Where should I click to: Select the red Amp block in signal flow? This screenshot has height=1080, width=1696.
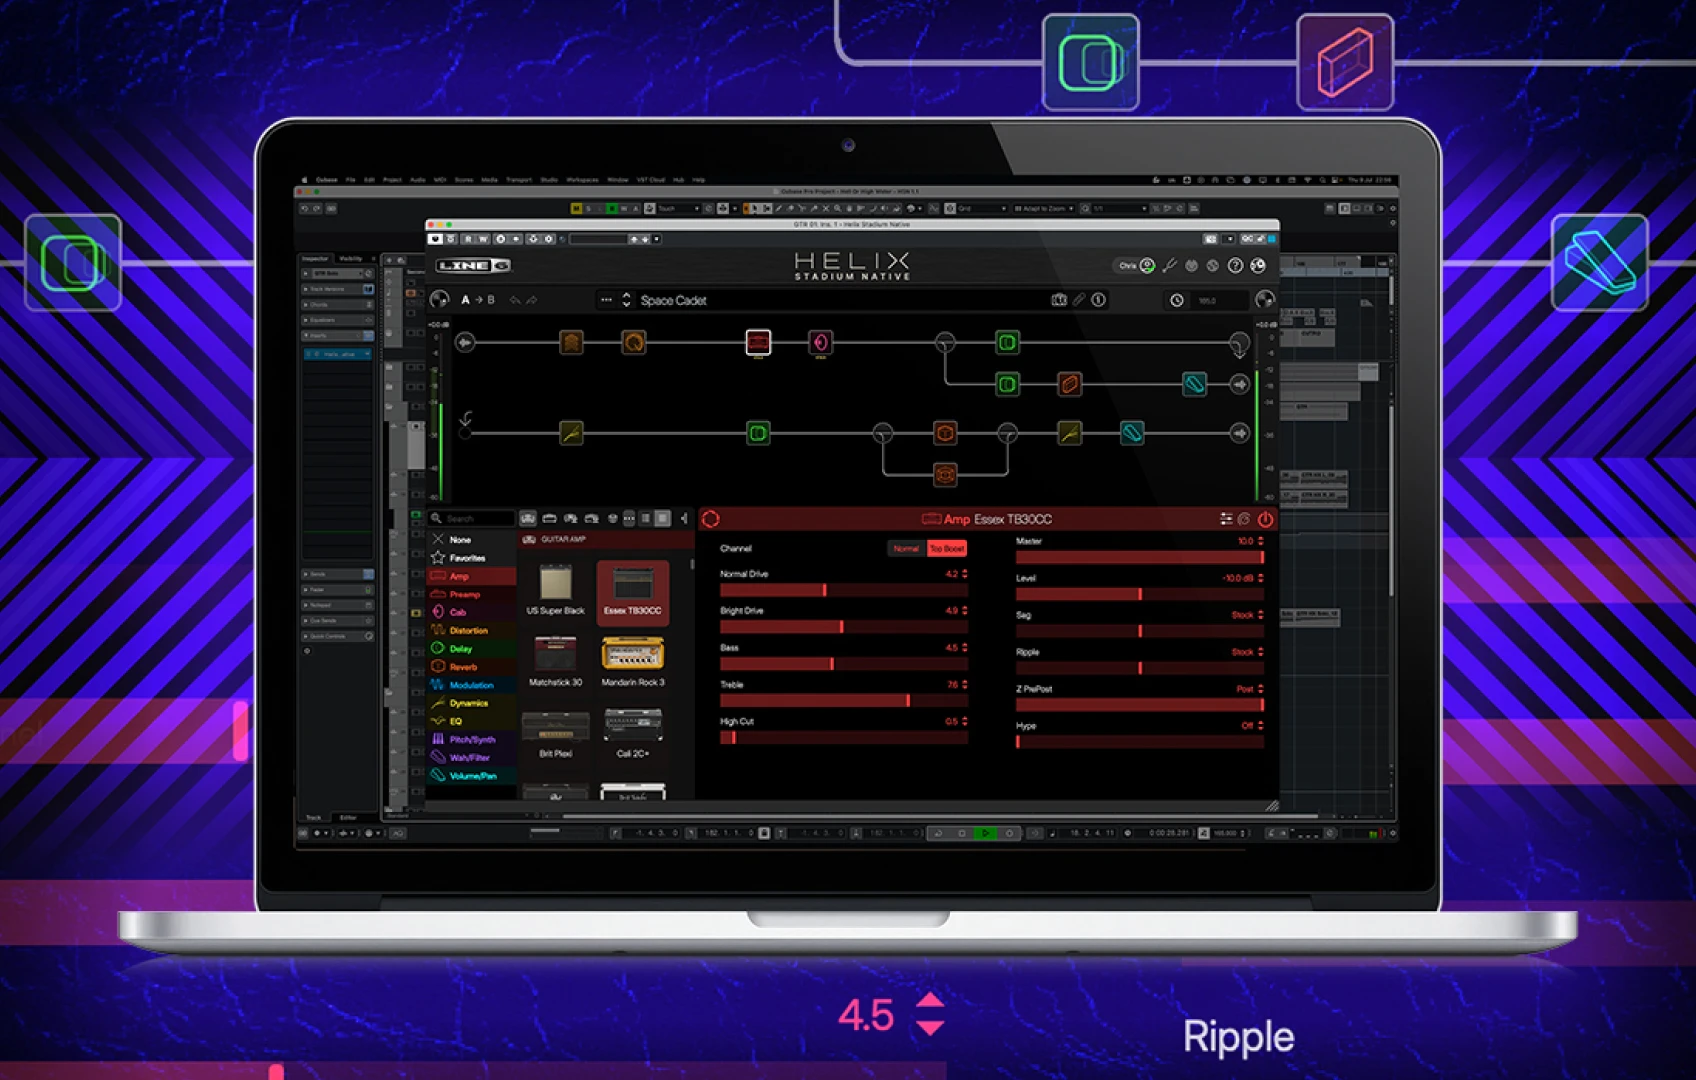758,343
